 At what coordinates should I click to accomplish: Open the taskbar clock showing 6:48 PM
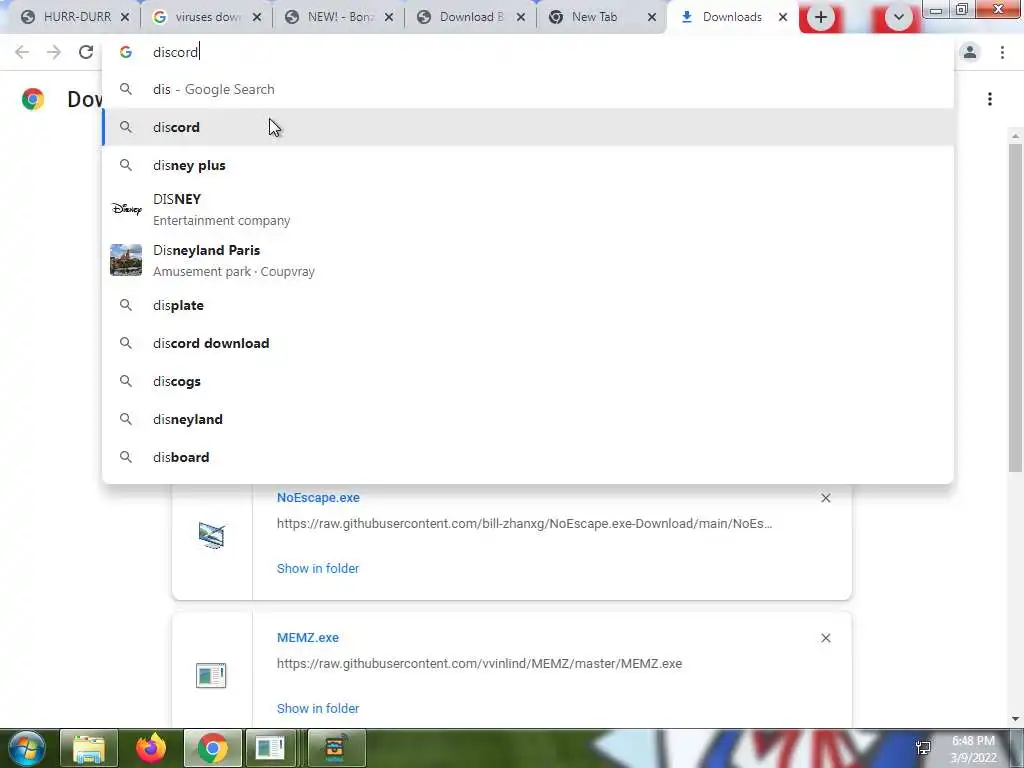(973, 750)
